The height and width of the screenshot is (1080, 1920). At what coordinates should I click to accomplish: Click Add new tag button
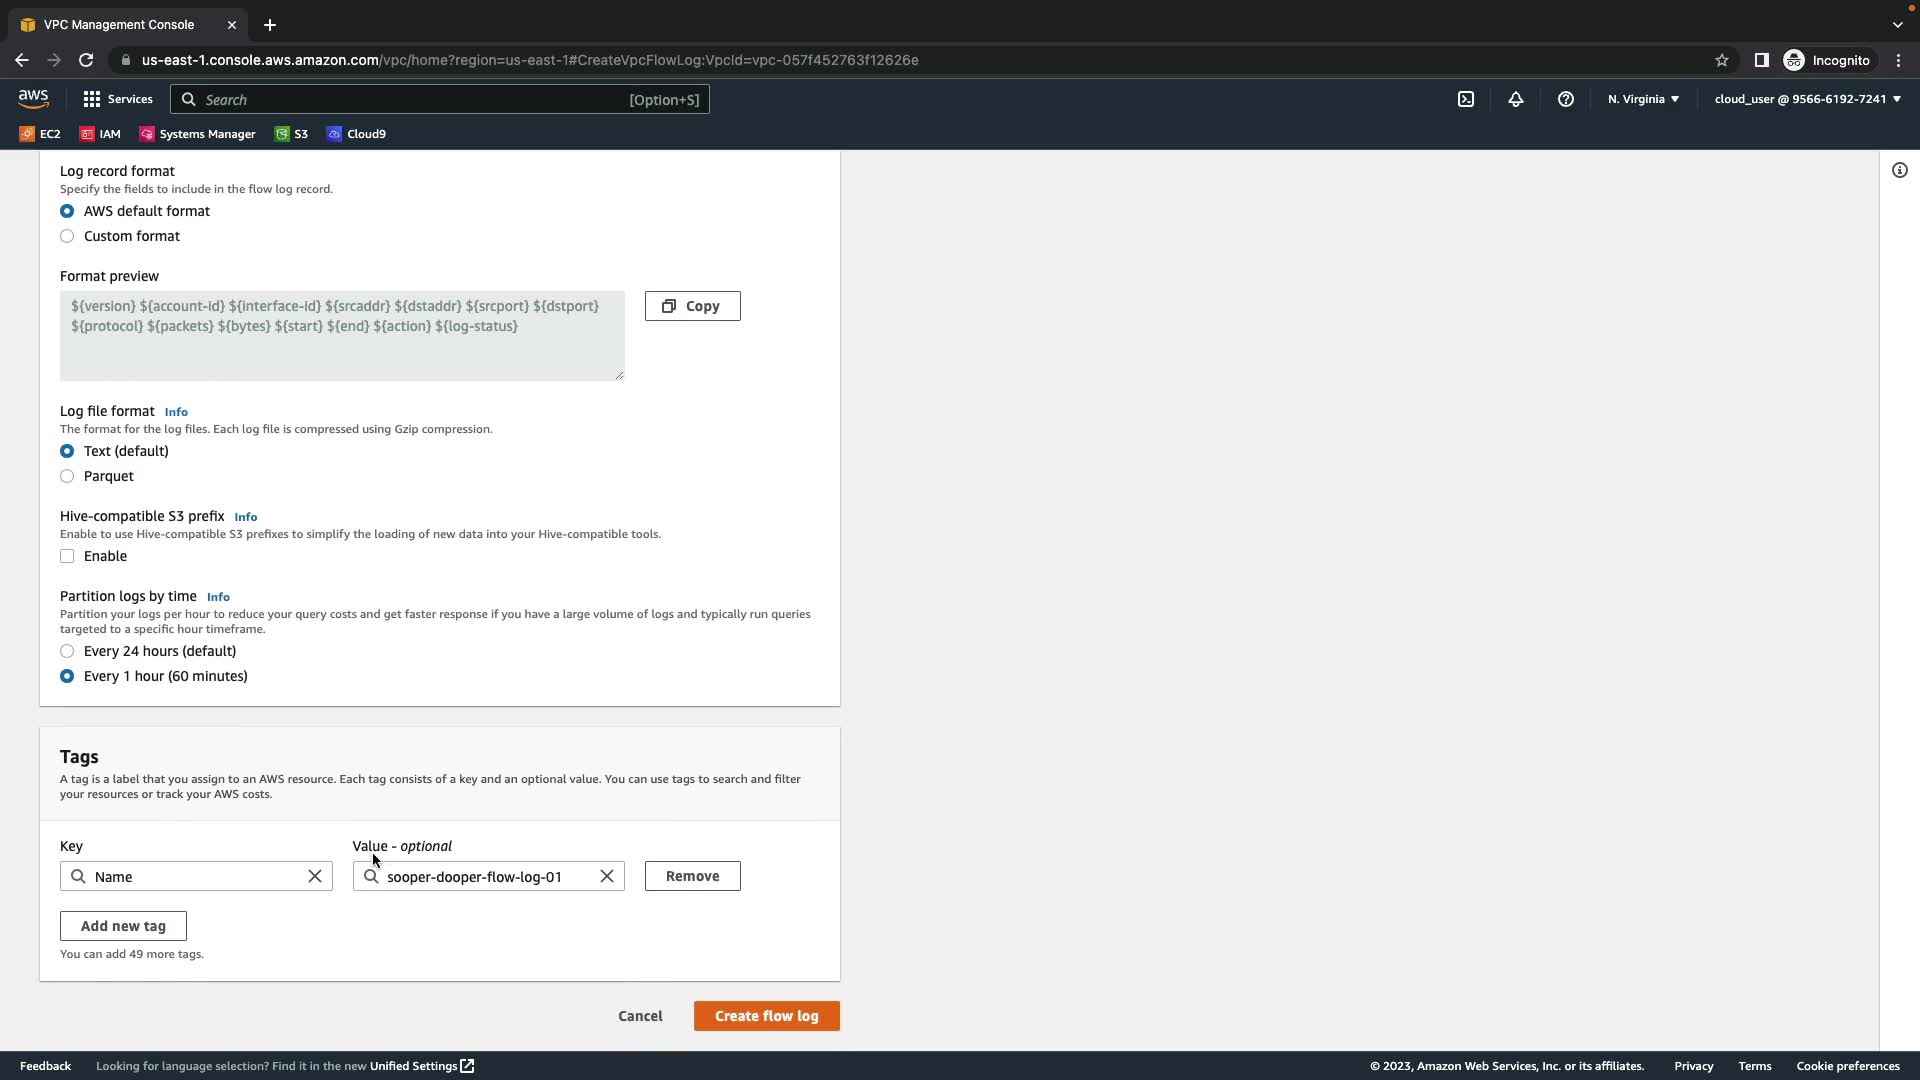pos(123,926)
